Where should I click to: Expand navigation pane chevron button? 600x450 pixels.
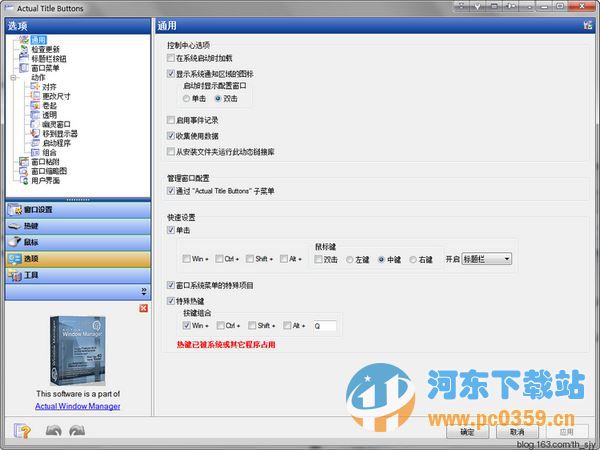coord(144,291)
